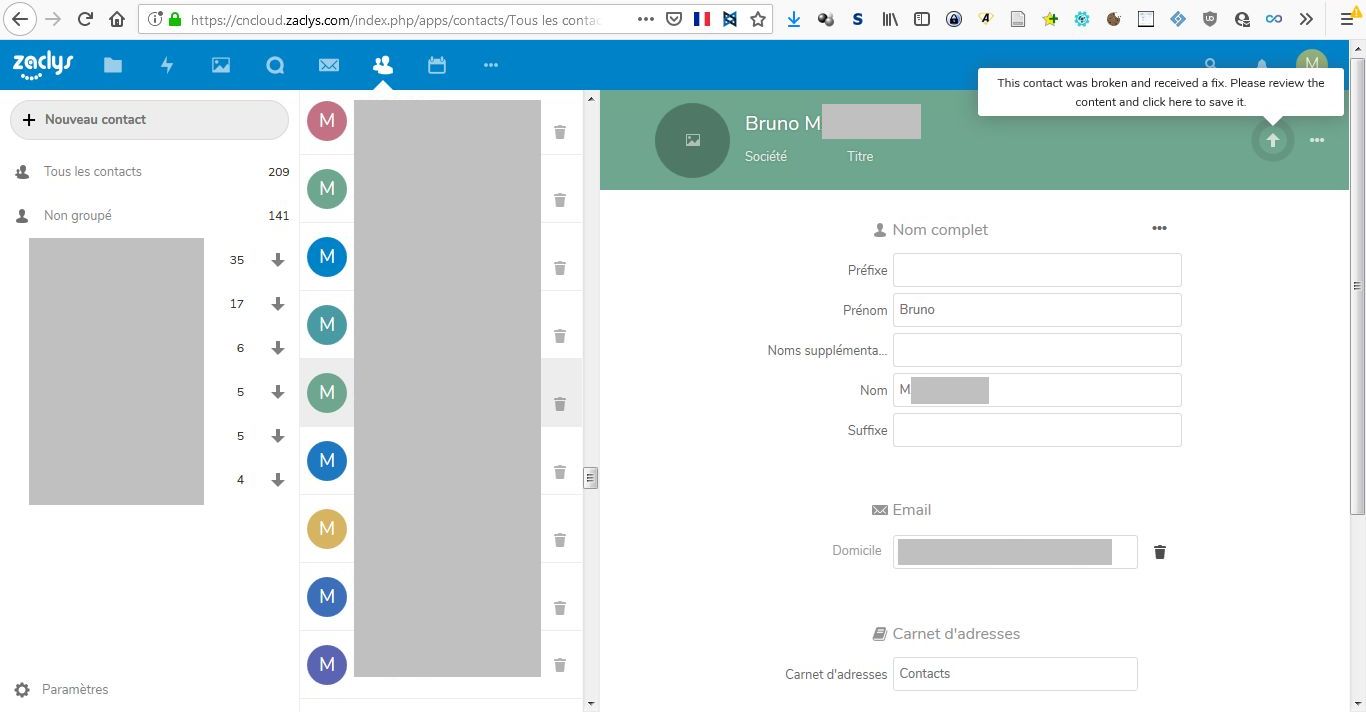Select the Carnet d'adresses Contacts field
This screenshot has width=1366, height=712.
click(1014, 674)
